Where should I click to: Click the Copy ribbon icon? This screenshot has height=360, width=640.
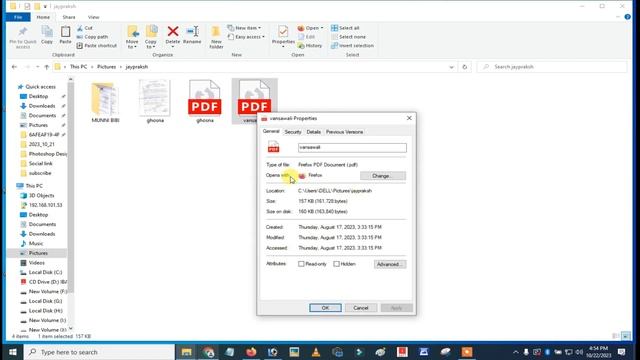47,32
